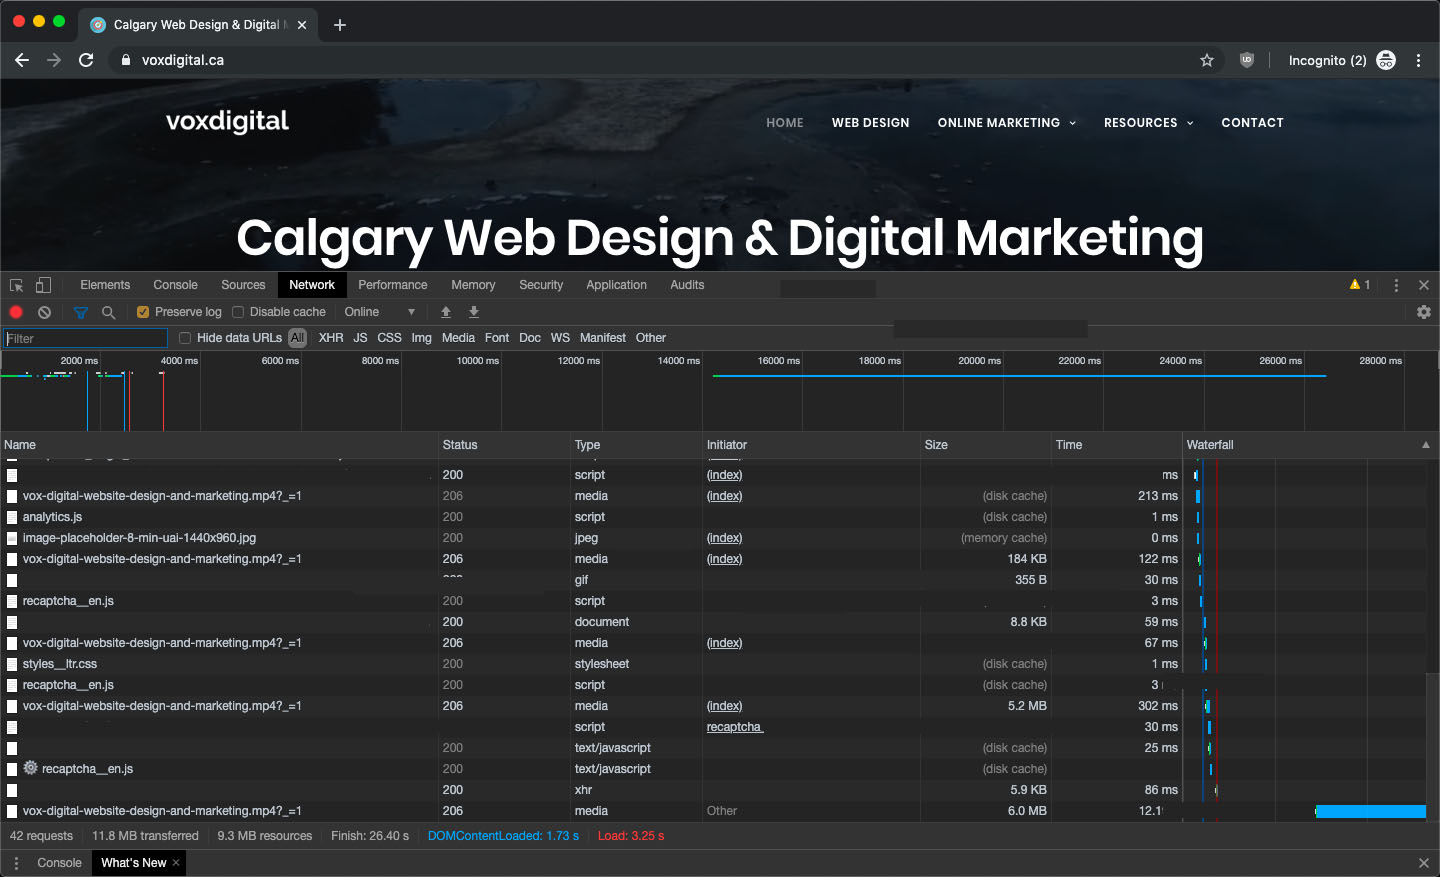Stop recording network log with red button
This screenshot has width=1440, height=877.
[x=16, y=312]
